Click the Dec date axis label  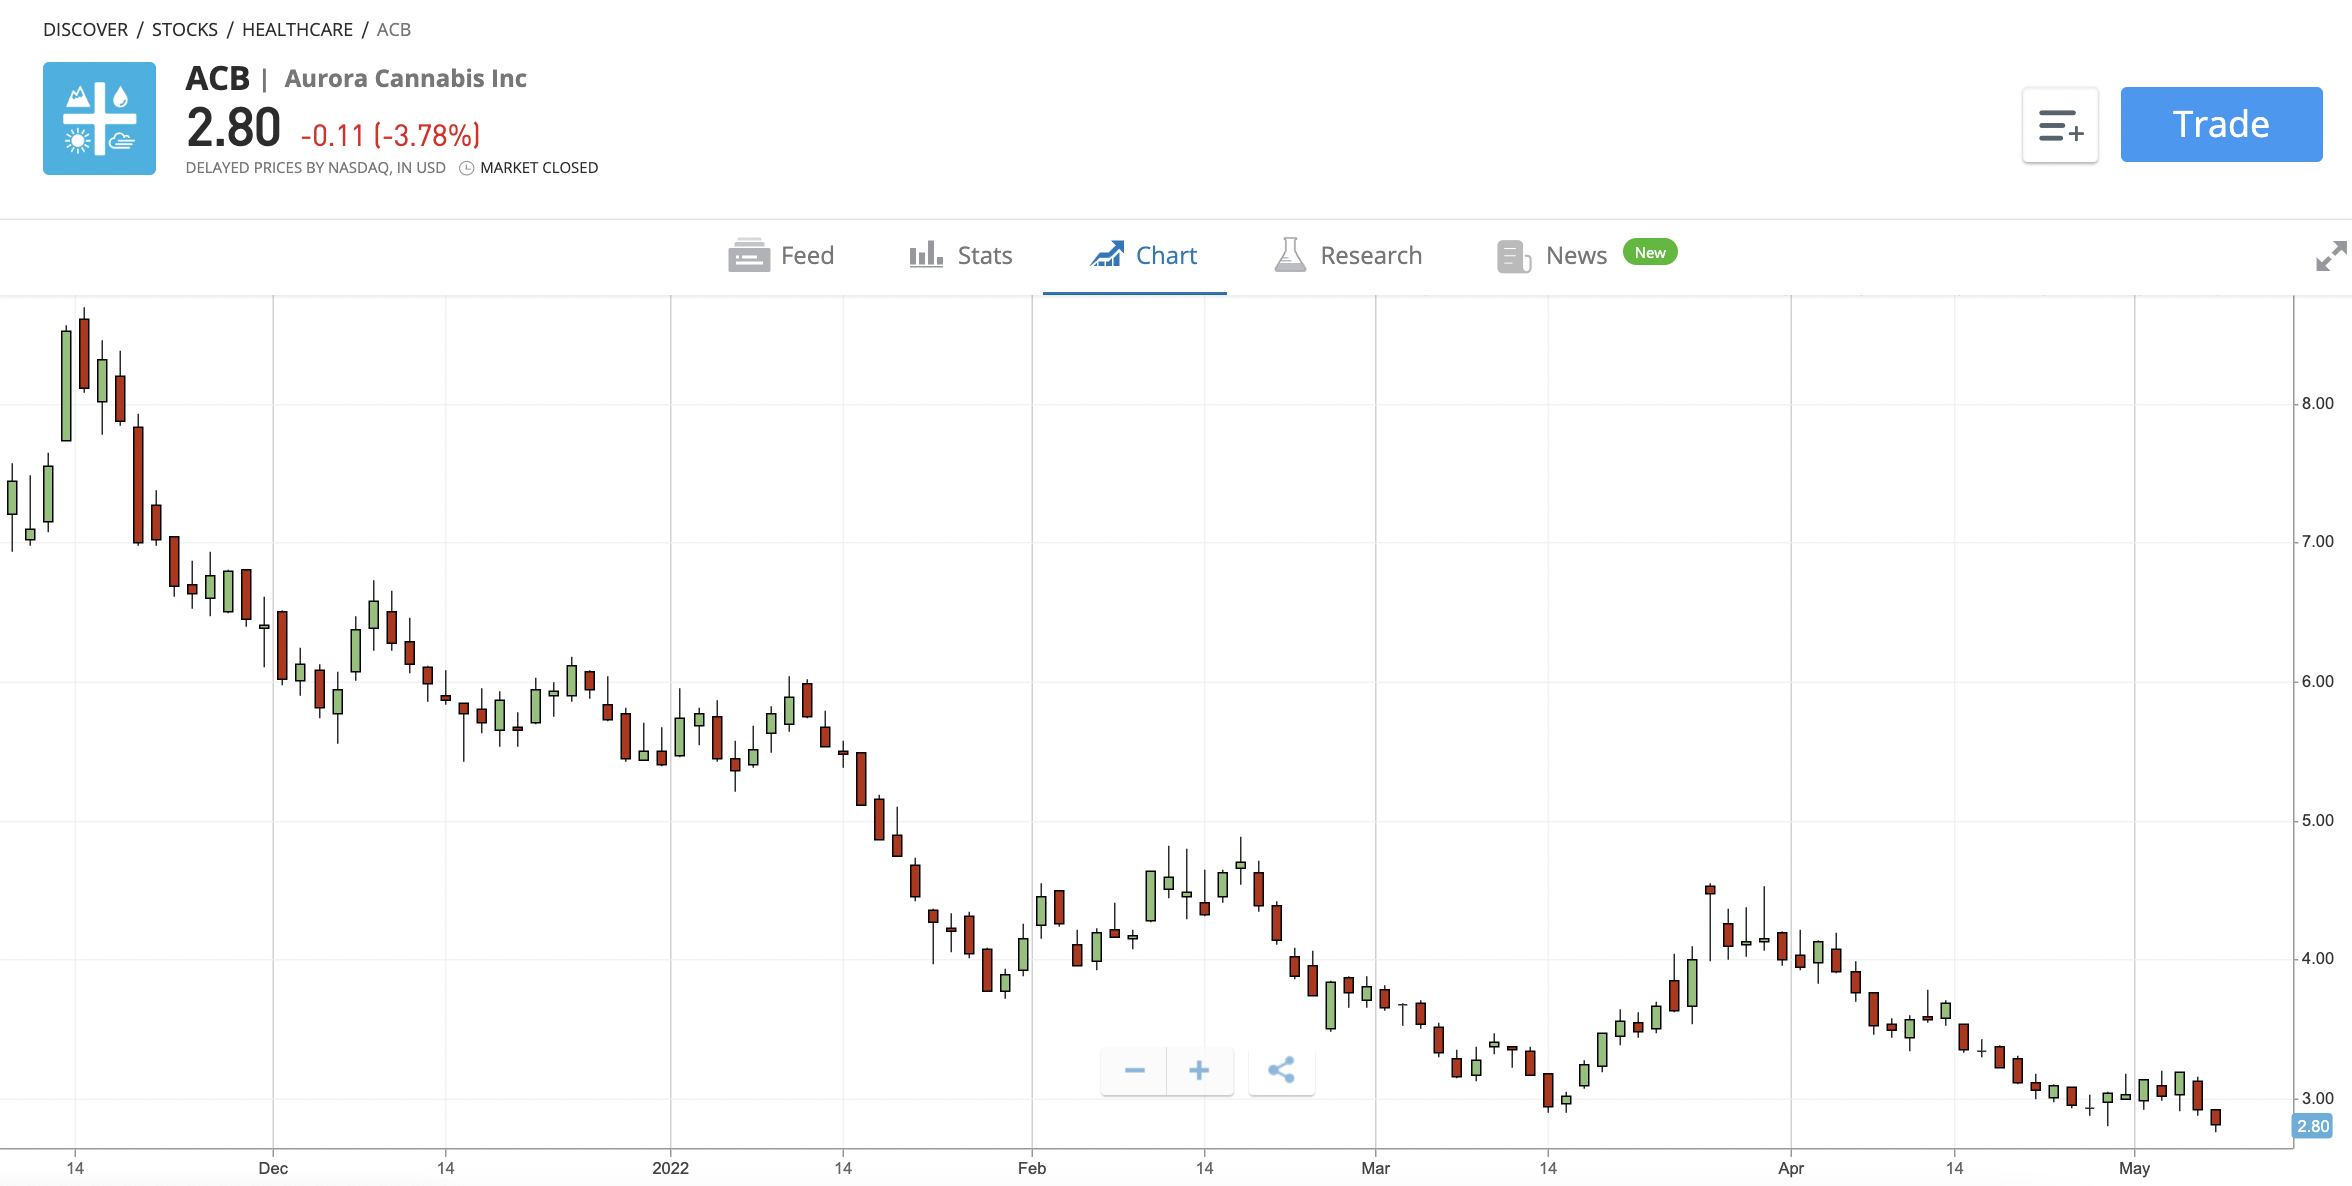273,1168
